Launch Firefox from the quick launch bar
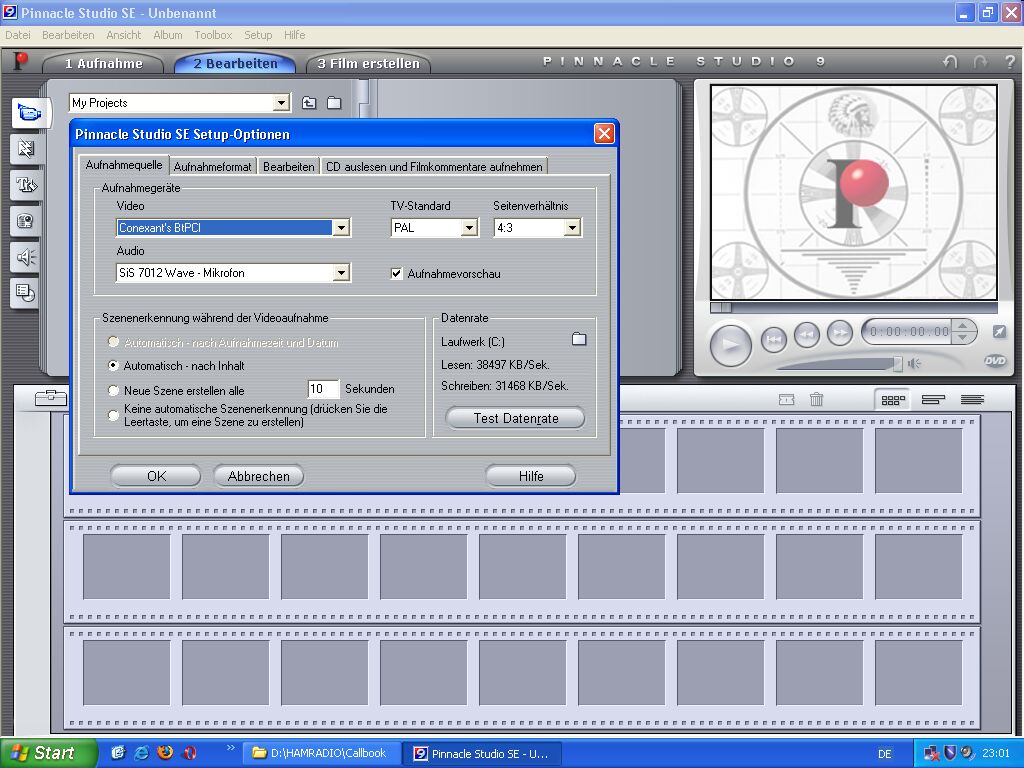The height and width of the screenshot is (768, 1024). 165,752
